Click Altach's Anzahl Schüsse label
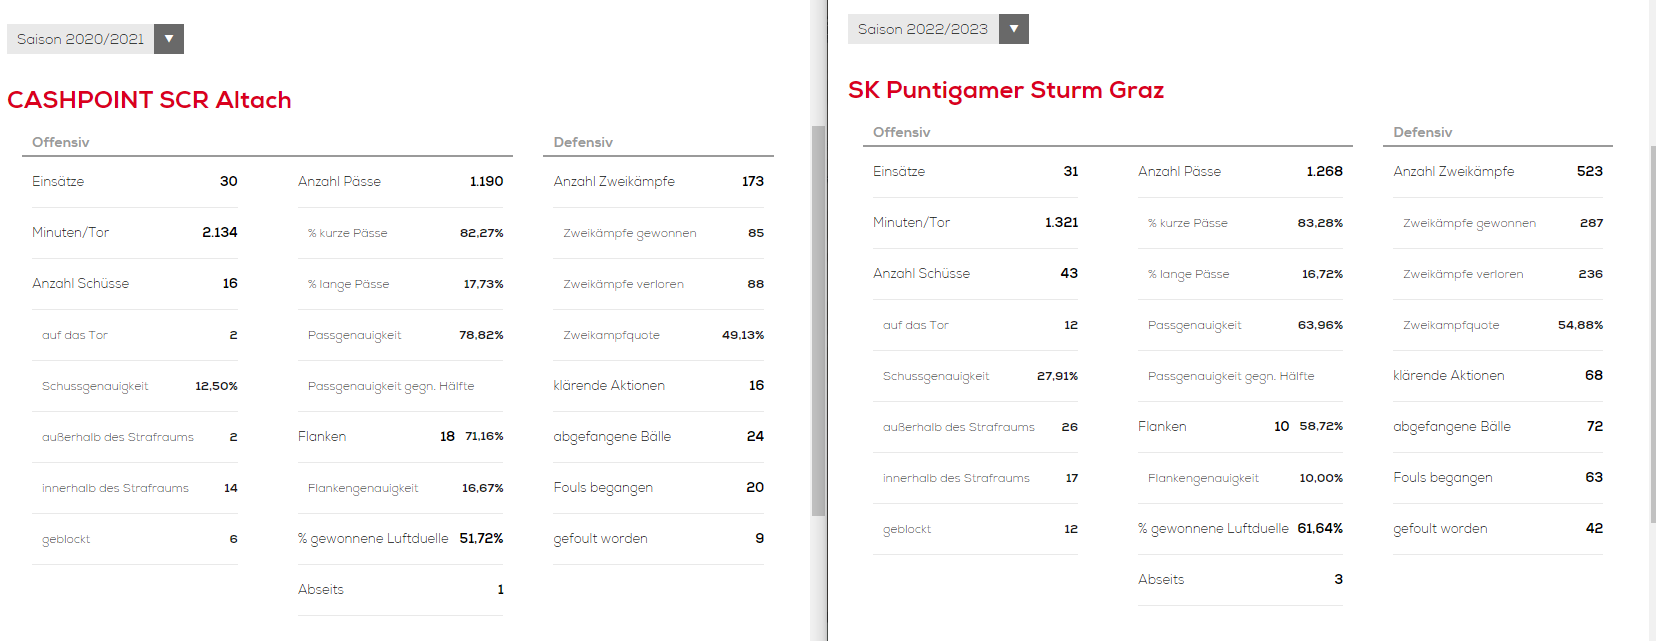1656x641 pixels. coord(81,283)
